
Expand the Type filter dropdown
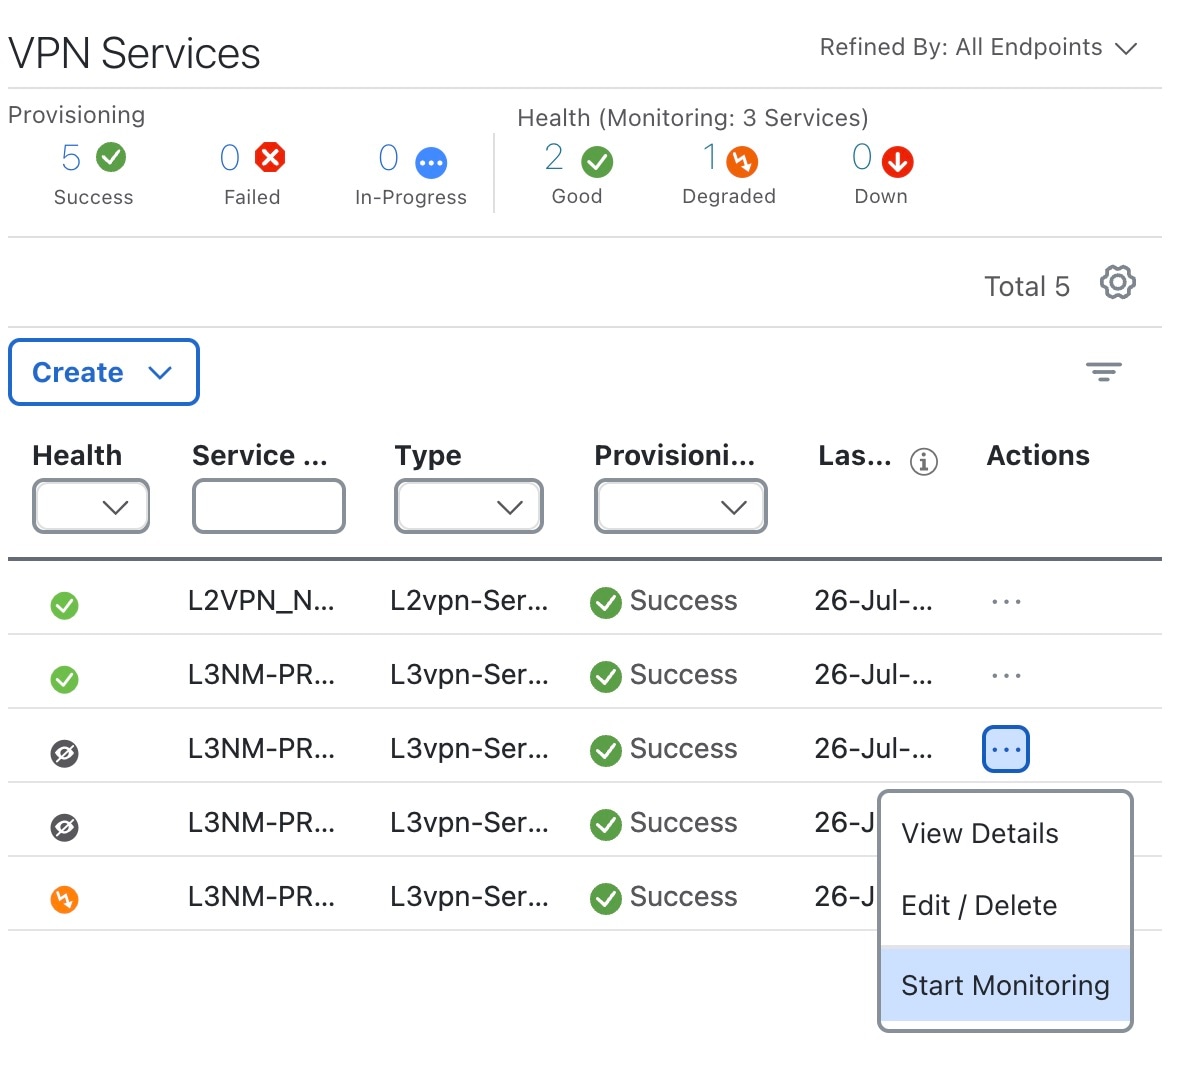[469, 507]
